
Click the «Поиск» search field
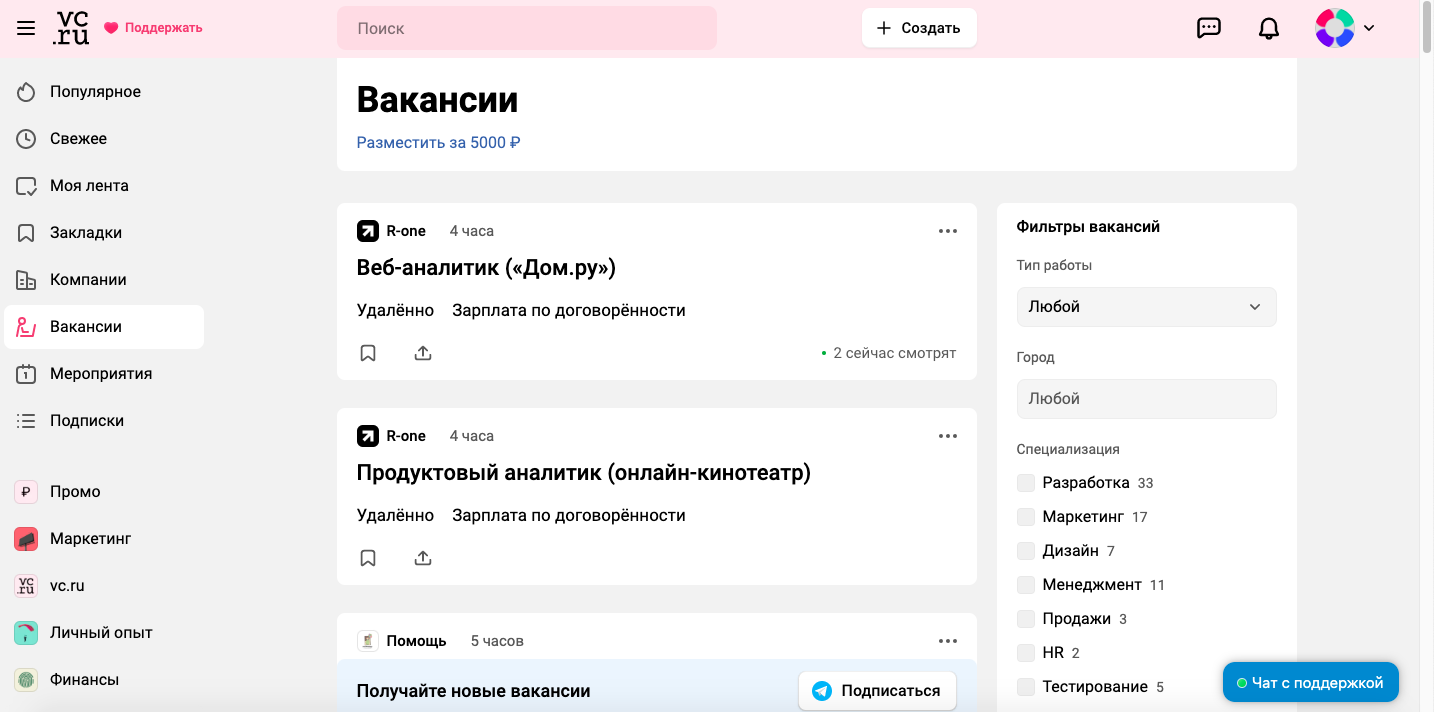tap(527, 28)
